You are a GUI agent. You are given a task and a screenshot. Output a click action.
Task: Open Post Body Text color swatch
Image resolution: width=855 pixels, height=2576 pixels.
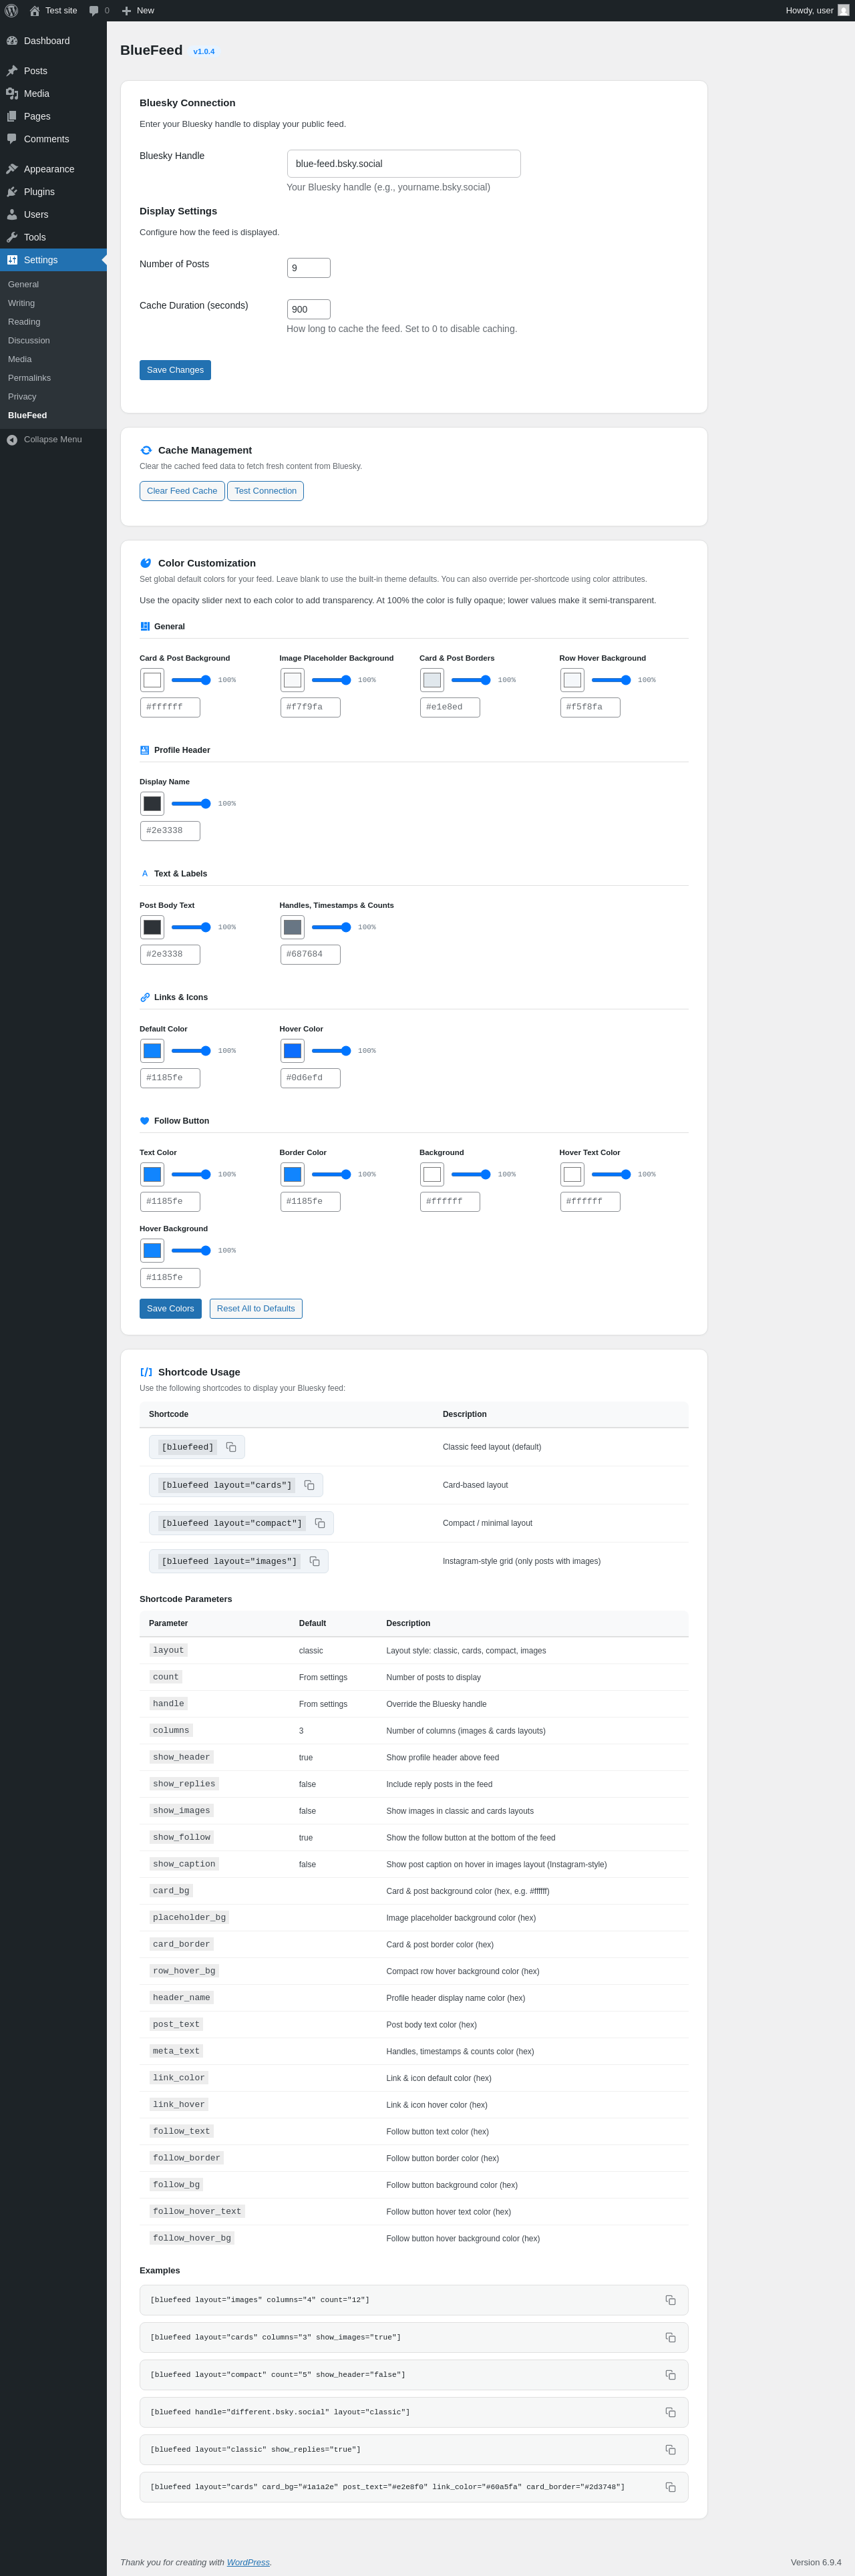coord(152,927)
